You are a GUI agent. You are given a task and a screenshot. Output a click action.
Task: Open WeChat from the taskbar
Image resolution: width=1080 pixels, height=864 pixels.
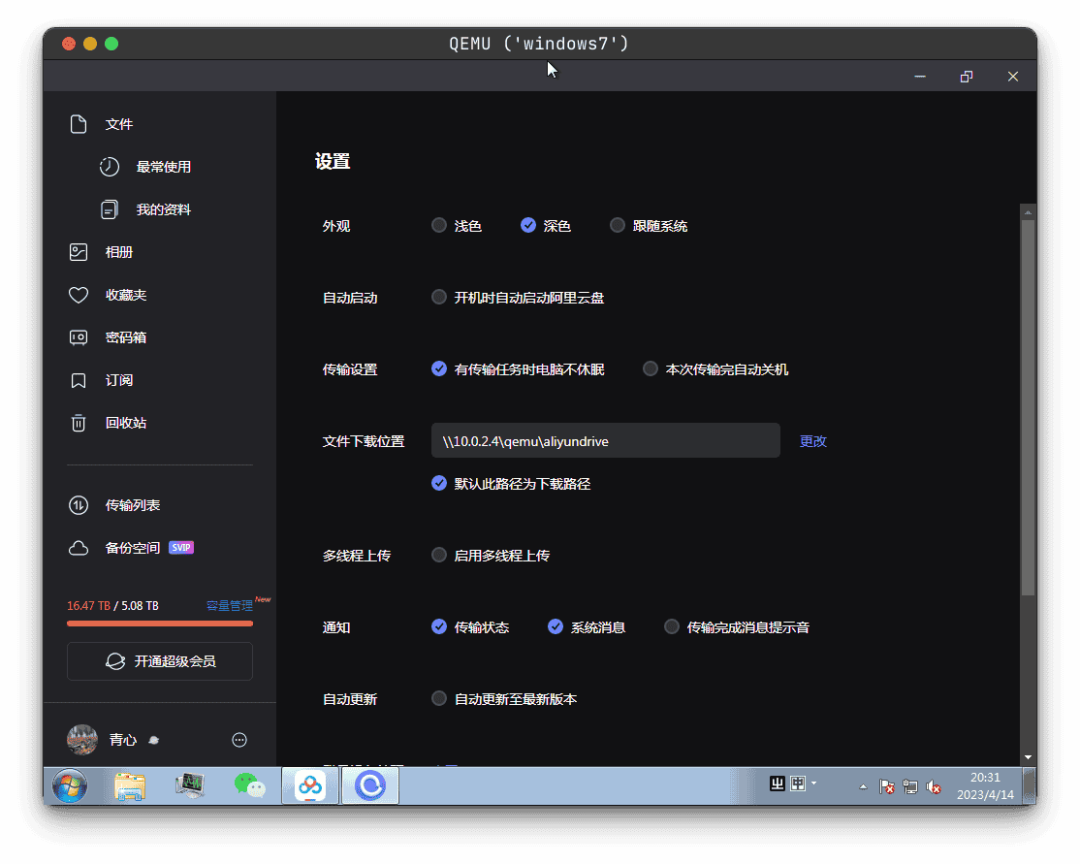249,785
